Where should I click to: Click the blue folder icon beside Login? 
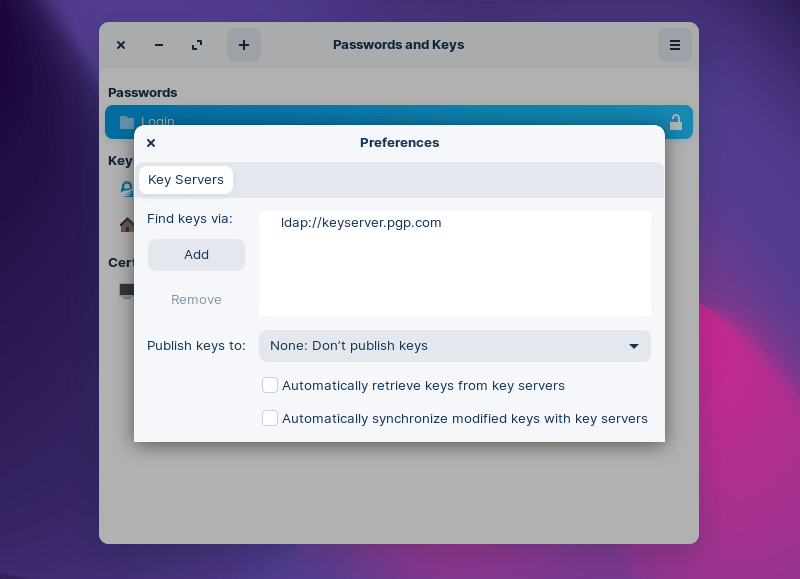click(127, 121)
